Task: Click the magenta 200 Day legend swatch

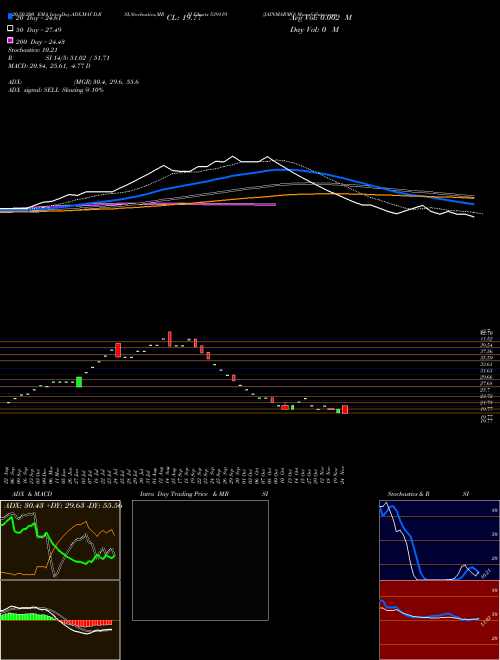Action: pyautogui.click(x=11, y=41)
